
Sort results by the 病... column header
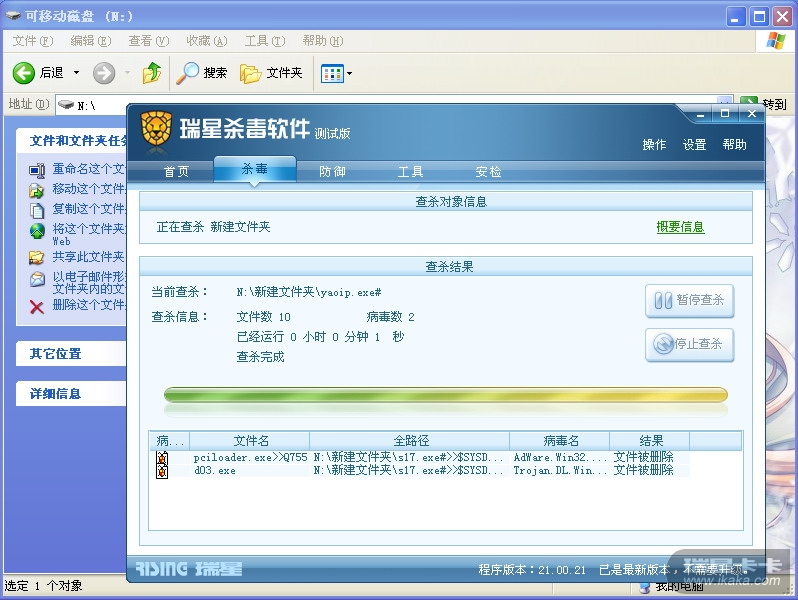pos(169,441)
